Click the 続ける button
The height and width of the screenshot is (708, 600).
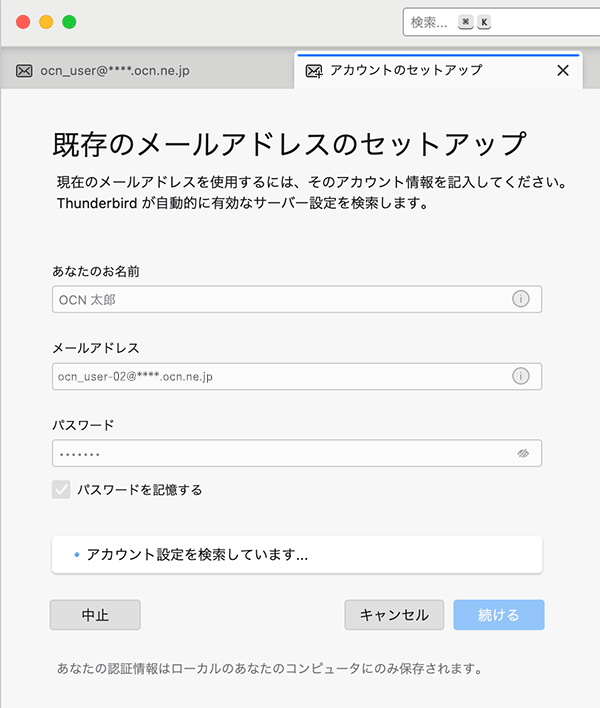[x=499, y=615]
